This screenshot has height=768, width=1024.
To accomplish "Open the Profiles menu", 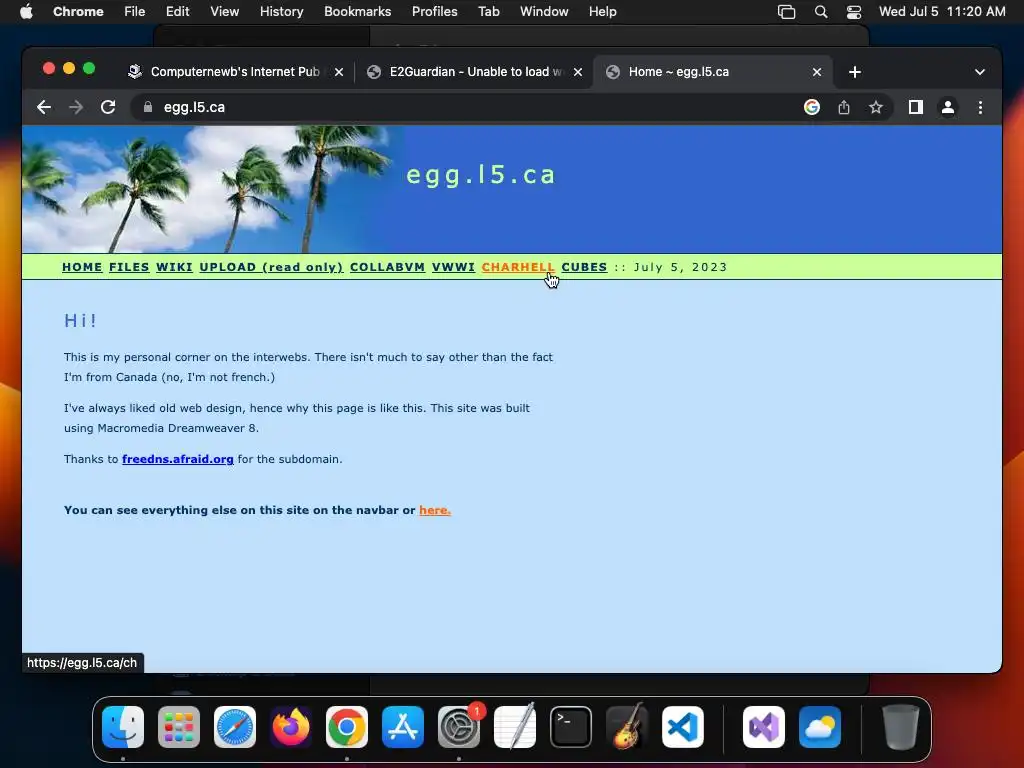I will point(434,12).
